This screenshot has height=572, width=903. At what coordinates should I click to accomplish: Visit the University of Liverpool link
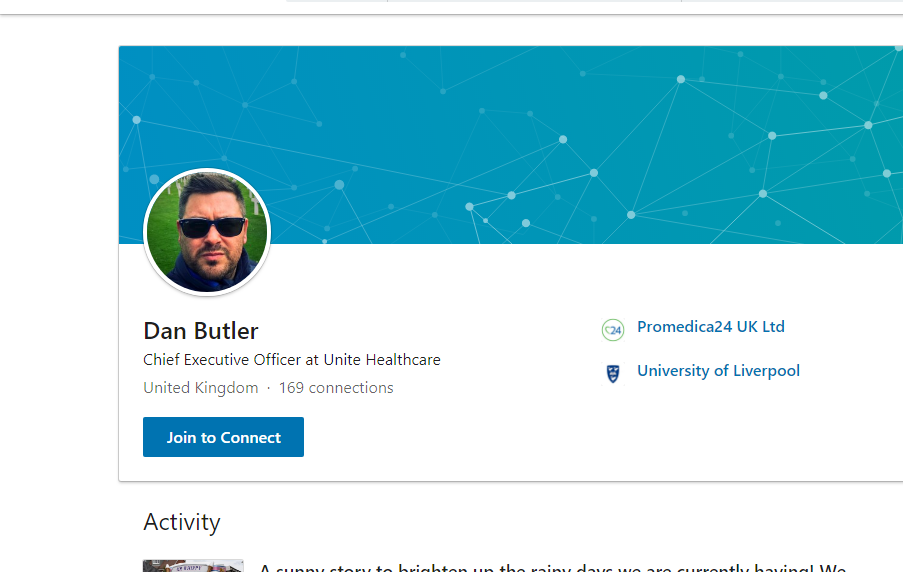pyautogui.click(x=718, y=371)
